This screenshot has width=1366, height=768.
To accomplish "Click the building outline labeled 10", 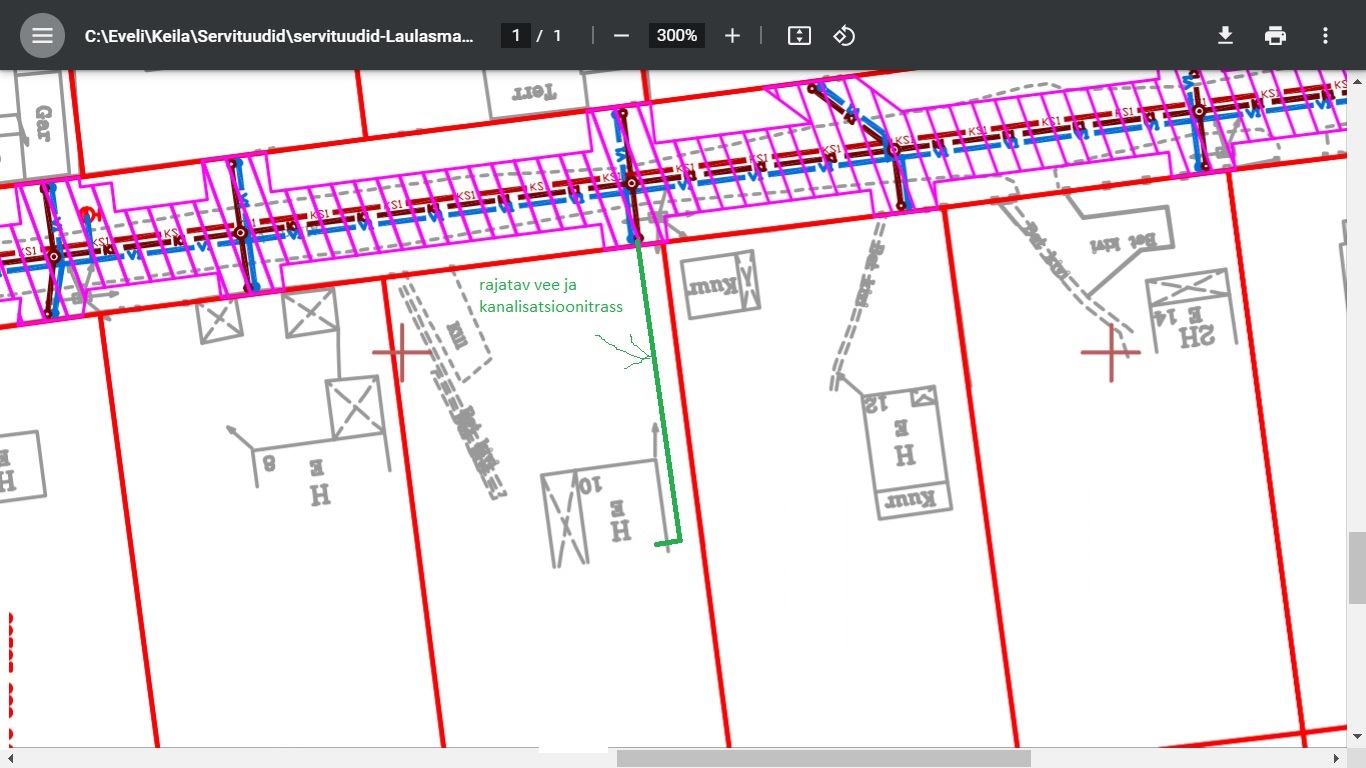I will tap(600, 510).
